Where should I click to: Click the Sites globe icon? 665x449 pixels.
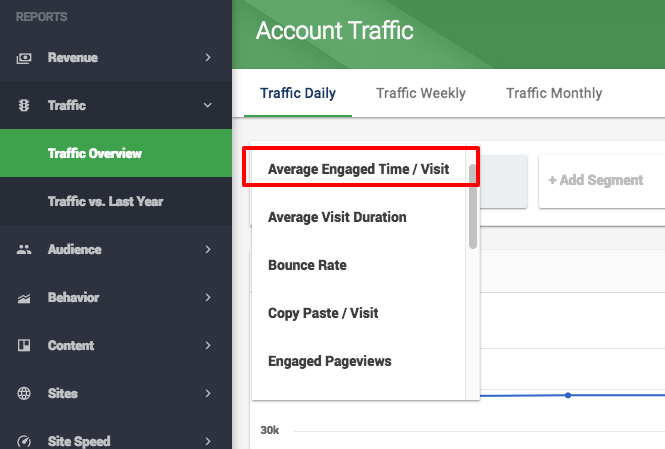tap(24, 393)
